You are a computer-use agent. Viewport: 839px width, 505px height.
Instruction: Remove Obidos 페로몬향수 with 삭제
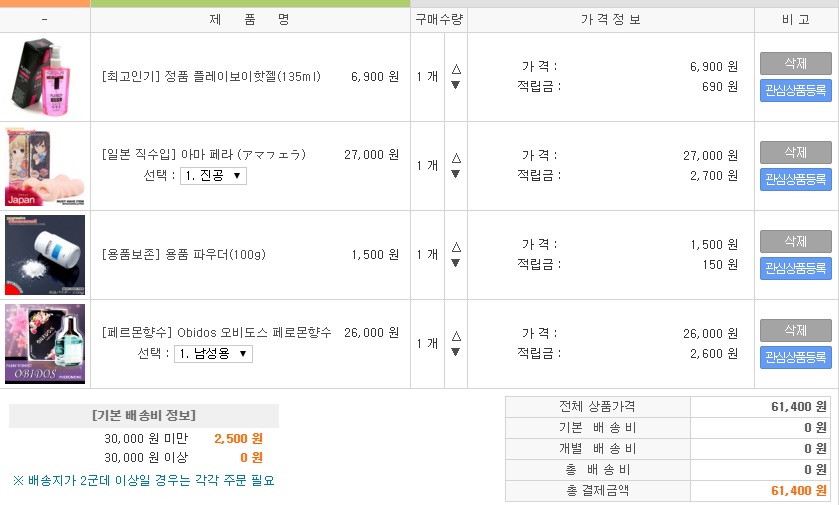click(795, 330)
